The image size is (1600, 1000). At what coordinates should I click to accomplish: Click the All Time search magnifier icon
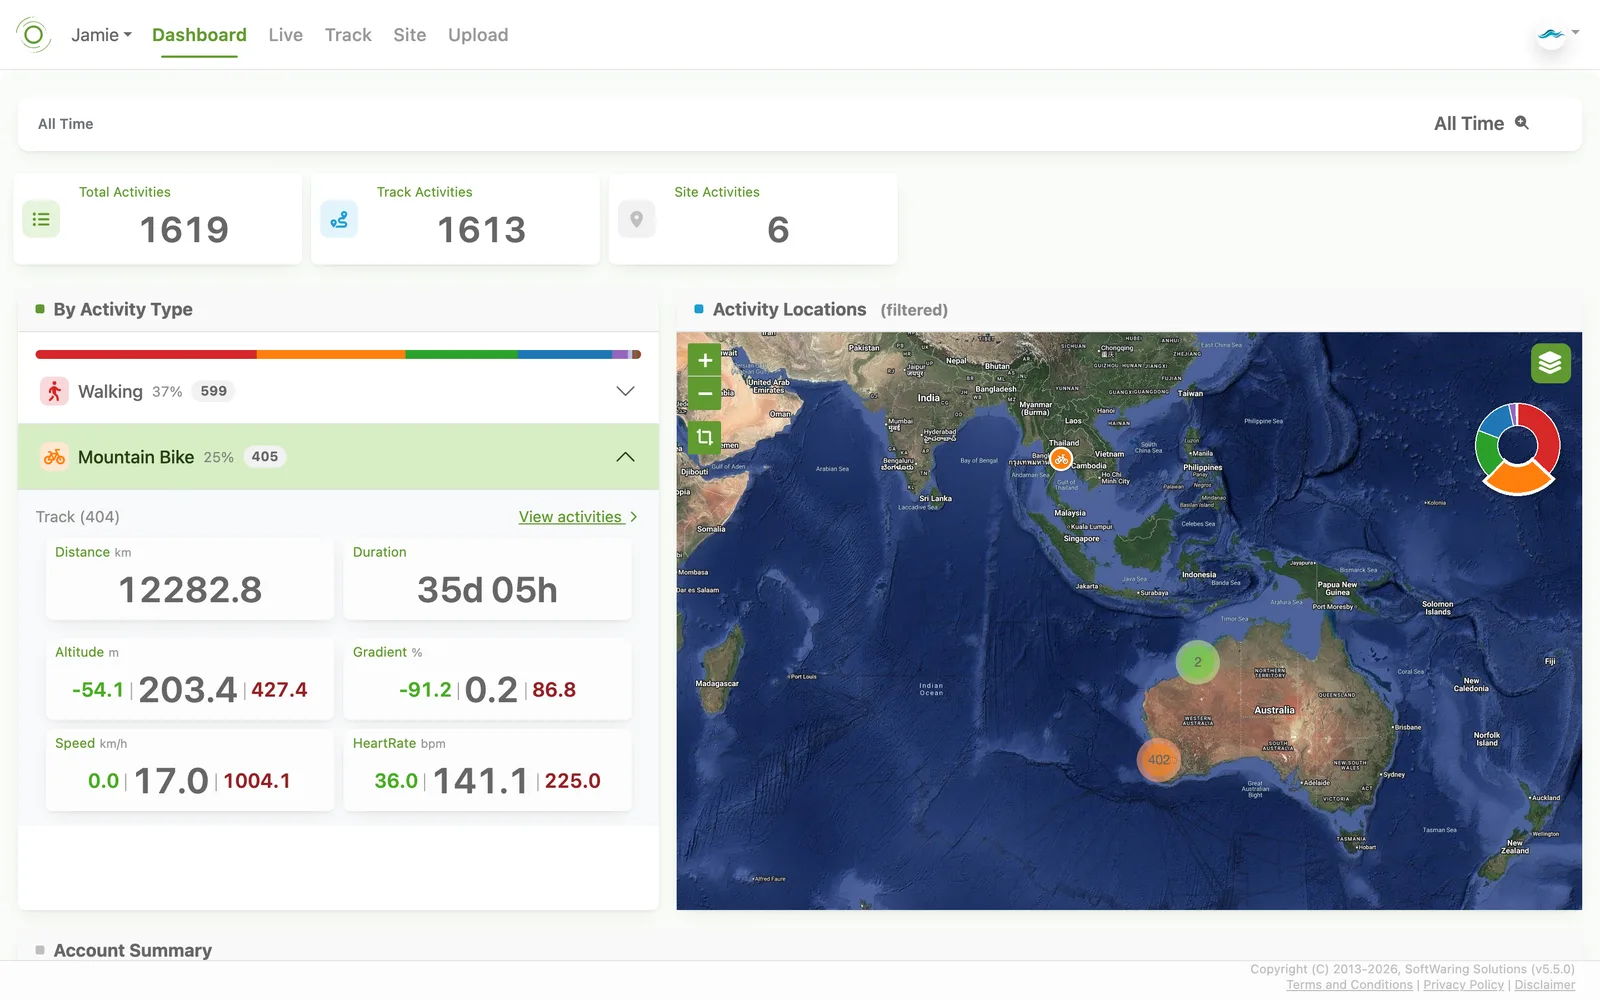tap(1522, 123)
